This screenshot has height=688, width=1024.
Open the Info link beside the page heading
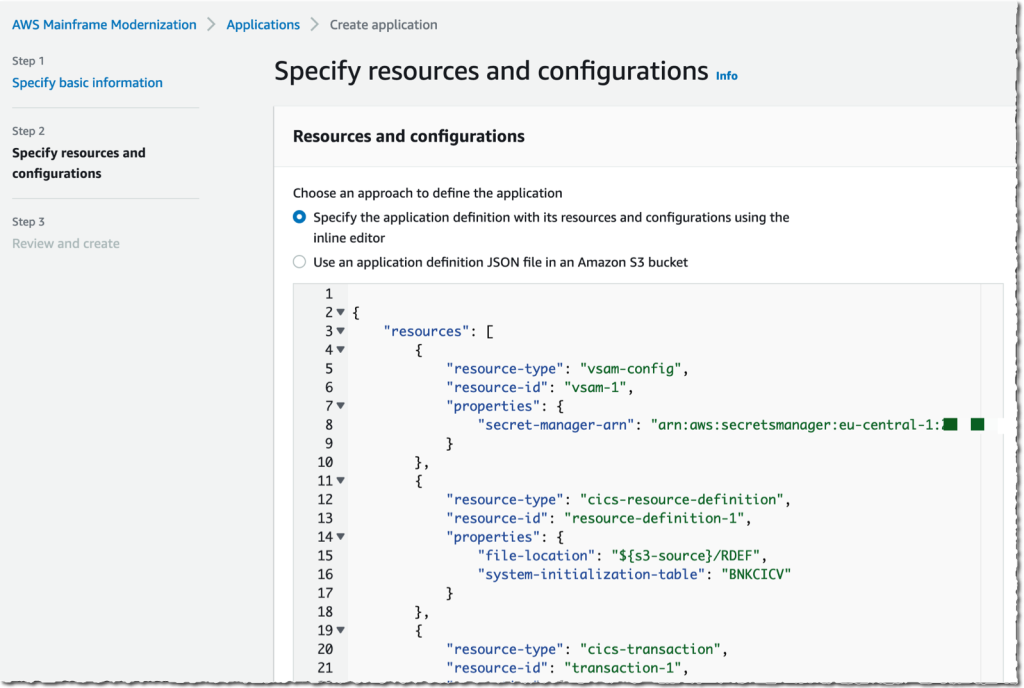coord(726,75)
